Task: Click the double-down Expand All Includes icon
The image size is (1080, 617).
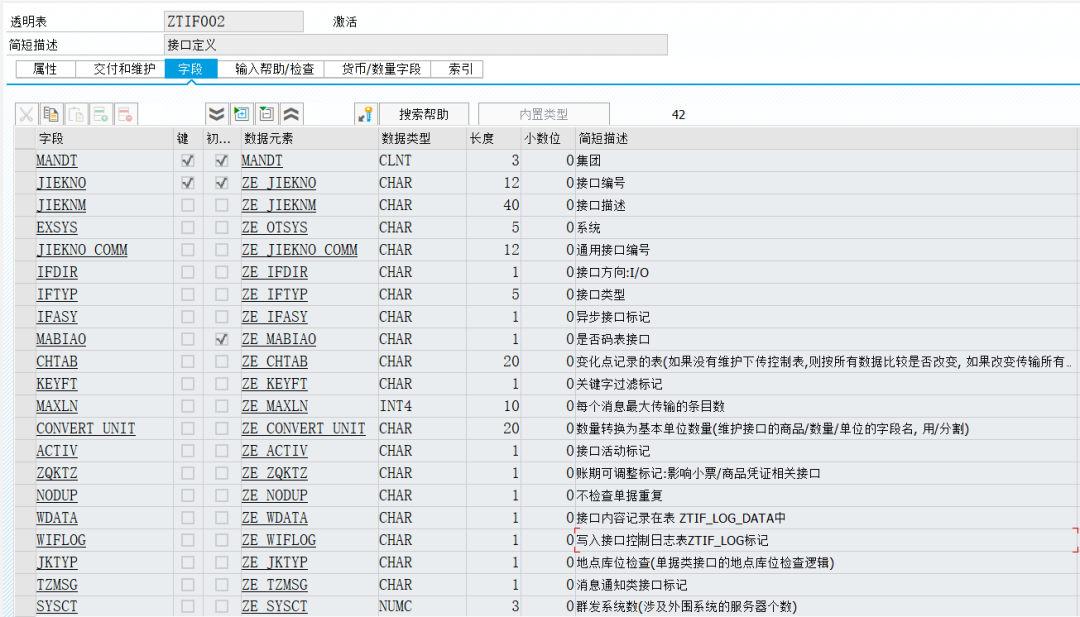Action: (216, 114)
